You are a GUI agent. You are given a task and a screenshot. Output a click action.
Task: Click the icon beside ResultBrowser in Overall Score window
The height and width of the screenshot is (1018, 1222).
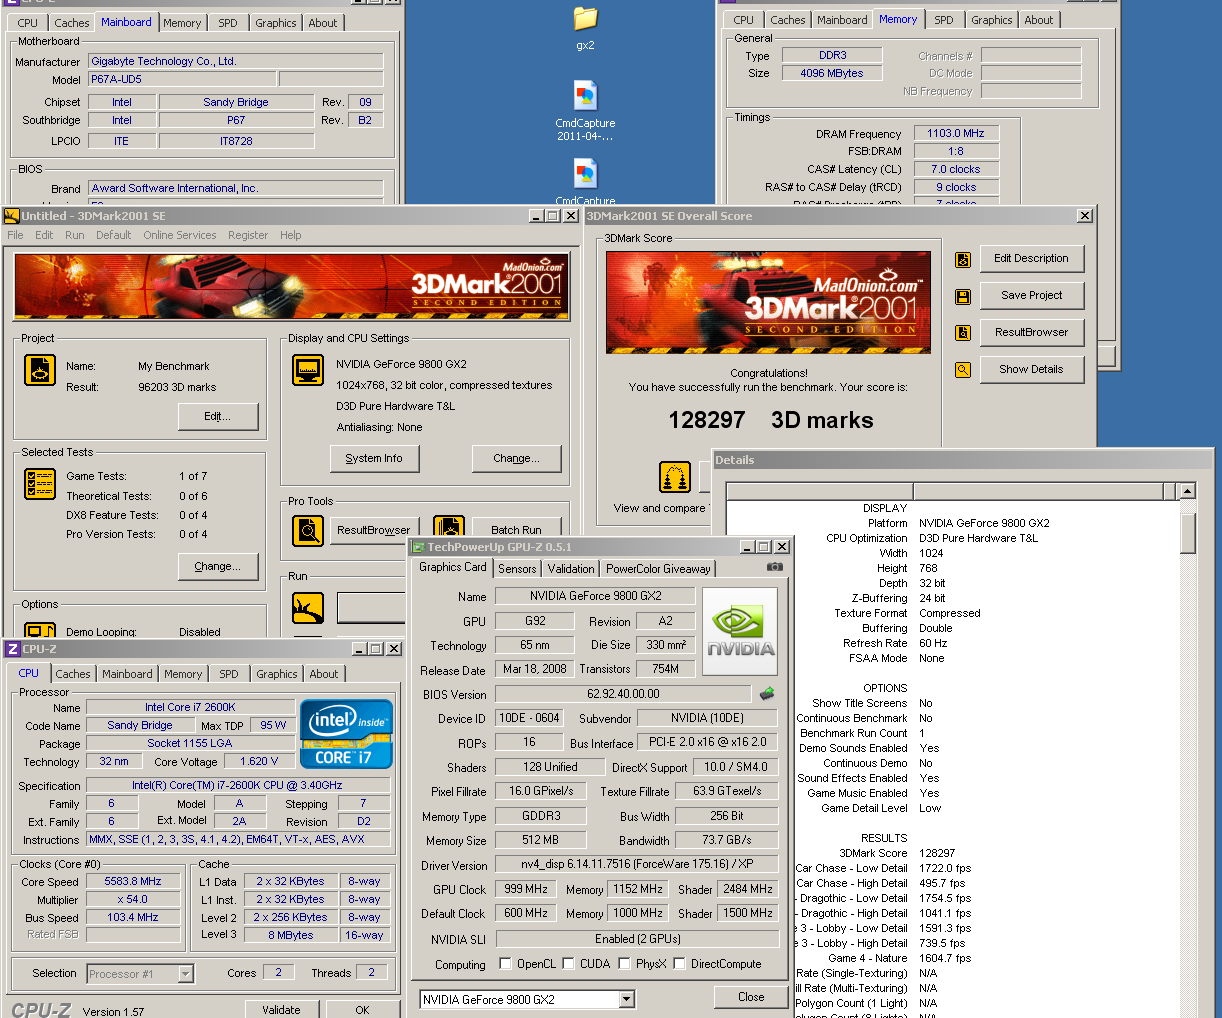(x=963, y=333)
